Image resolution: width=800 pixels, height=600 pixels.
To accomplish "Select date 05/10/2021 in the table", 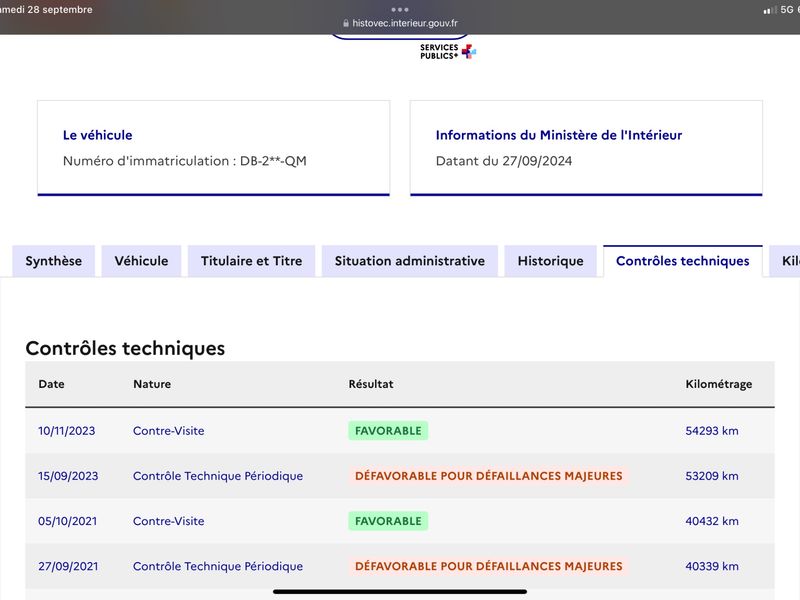I will point(67,521).
